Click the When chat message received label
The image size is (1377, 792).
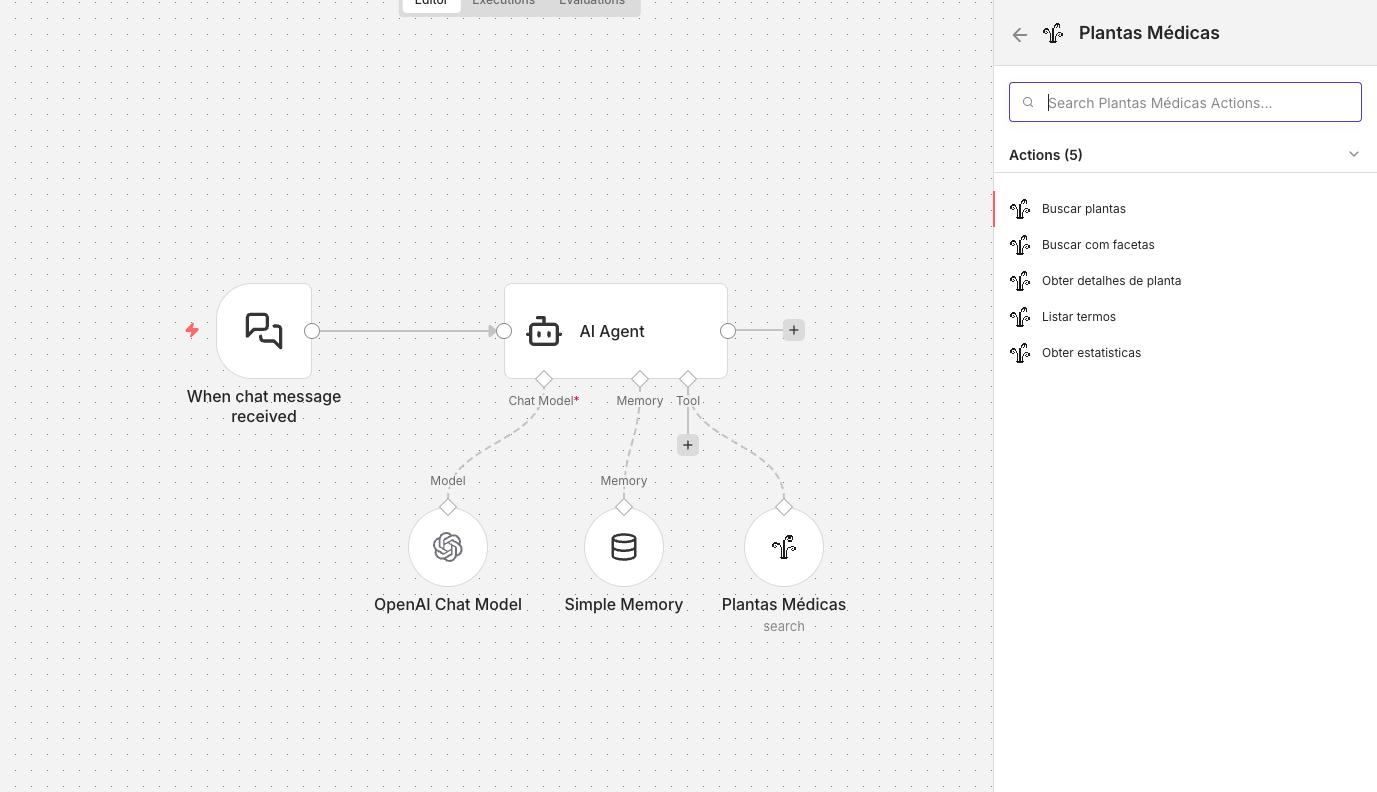tap(264, 406)
